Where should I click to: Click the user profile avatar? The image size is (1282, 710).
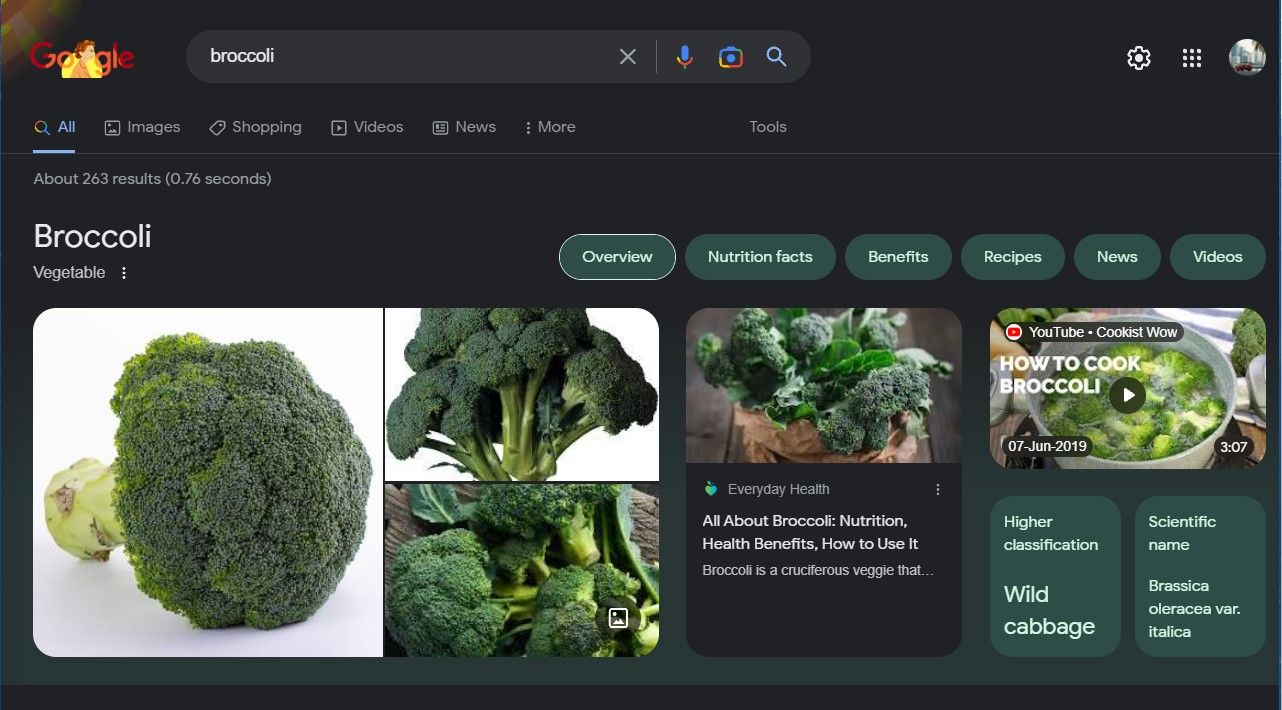(x=1246, y=57)
